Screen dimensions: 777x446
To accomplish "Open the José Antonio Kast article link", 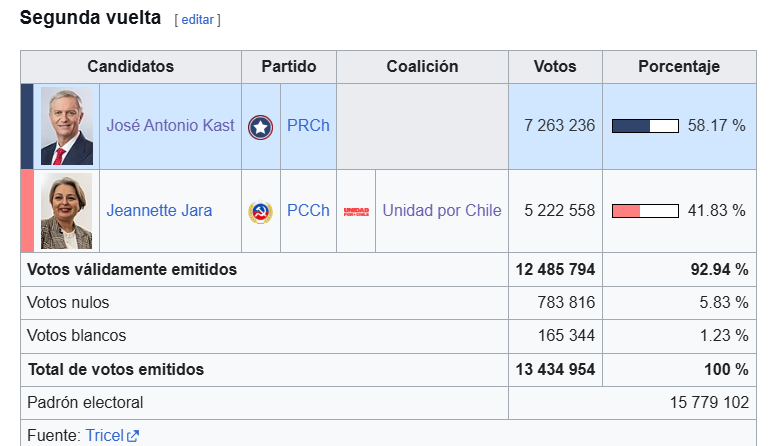I will (x=170, y=125).
